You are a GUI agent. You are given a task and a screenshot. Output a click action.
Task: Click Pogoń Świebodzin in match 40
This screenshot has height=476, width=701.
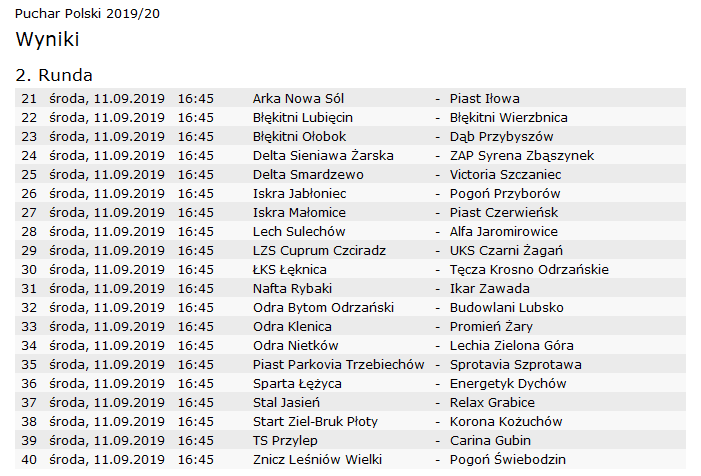508,459
